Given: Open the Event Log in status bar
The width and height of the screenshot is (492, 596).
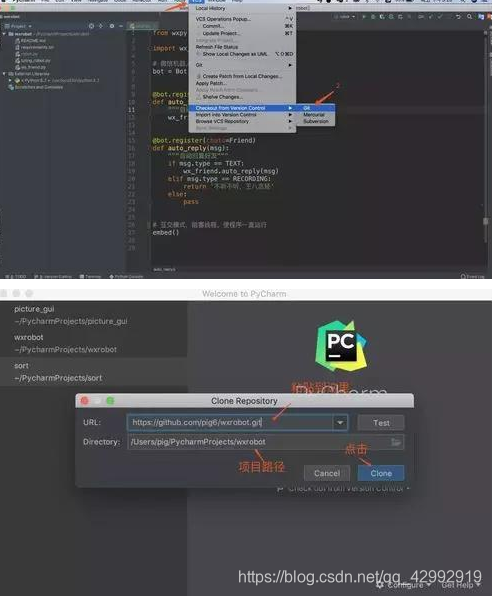Looking at the screenshot, I should tap(472, 276).
